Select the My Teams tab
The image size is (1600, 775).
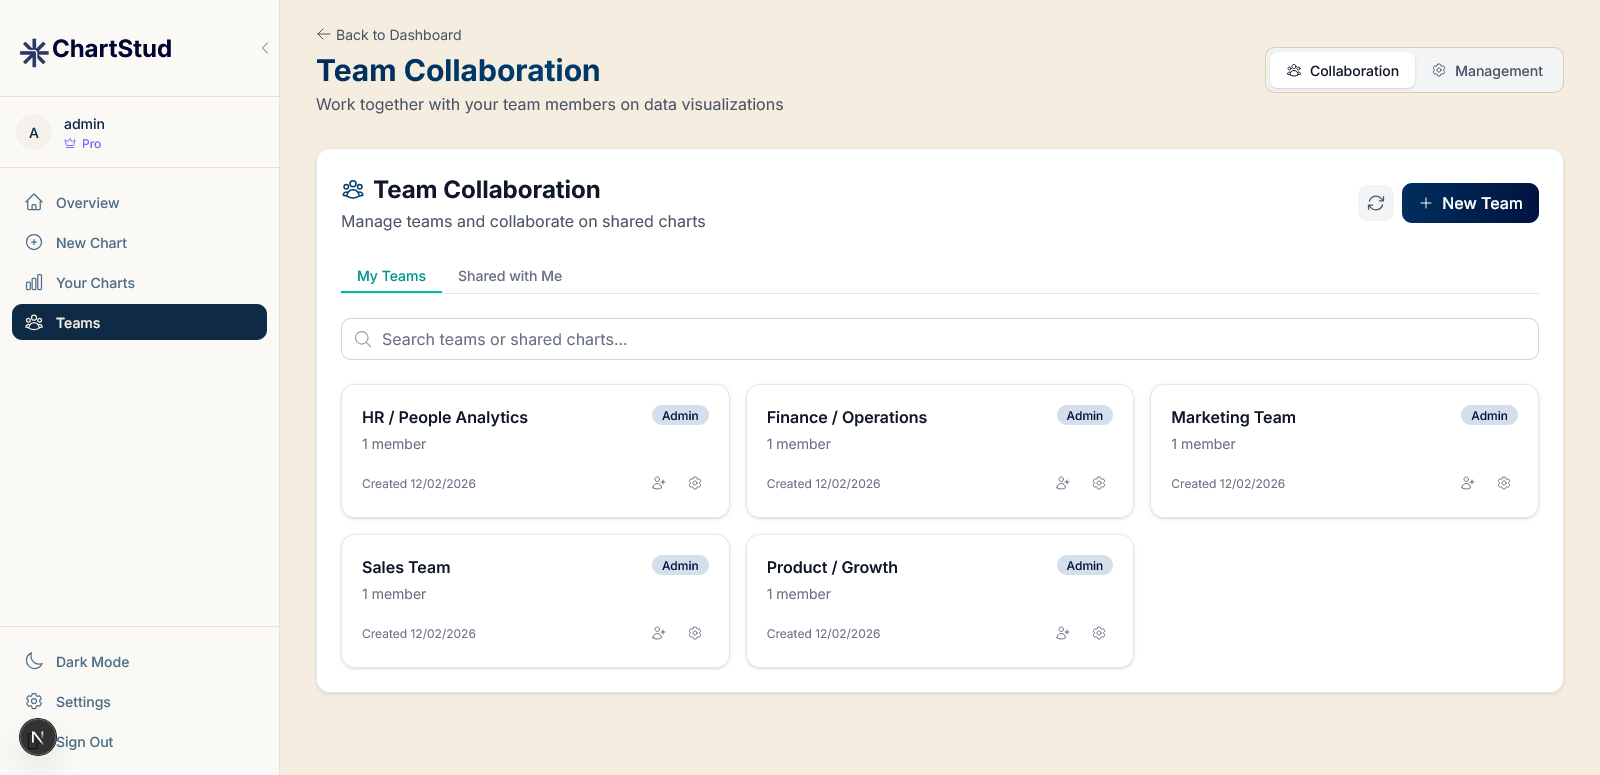(391, 276)
